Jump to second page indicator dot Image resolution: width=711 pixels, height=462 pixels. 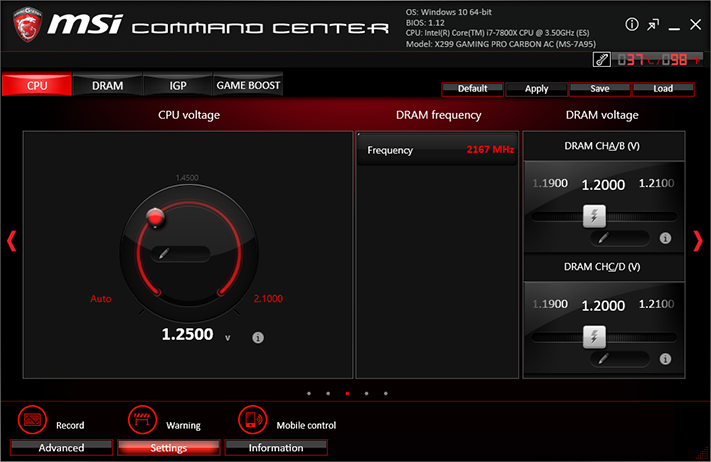click(328, 394)
